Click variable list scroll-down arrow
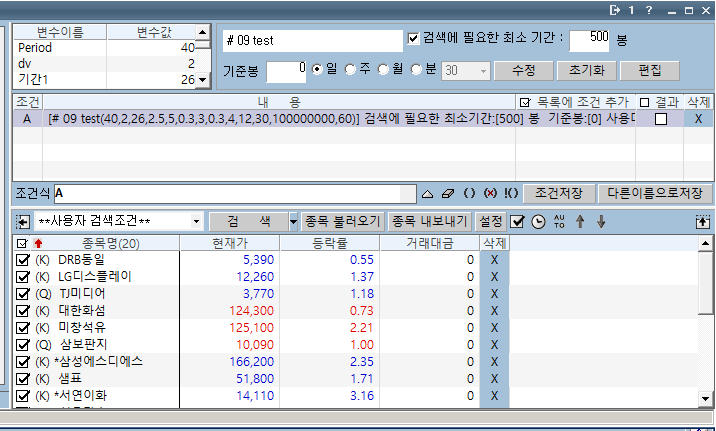The height and width of the screenshot is (431, 716). pos(202,80)
